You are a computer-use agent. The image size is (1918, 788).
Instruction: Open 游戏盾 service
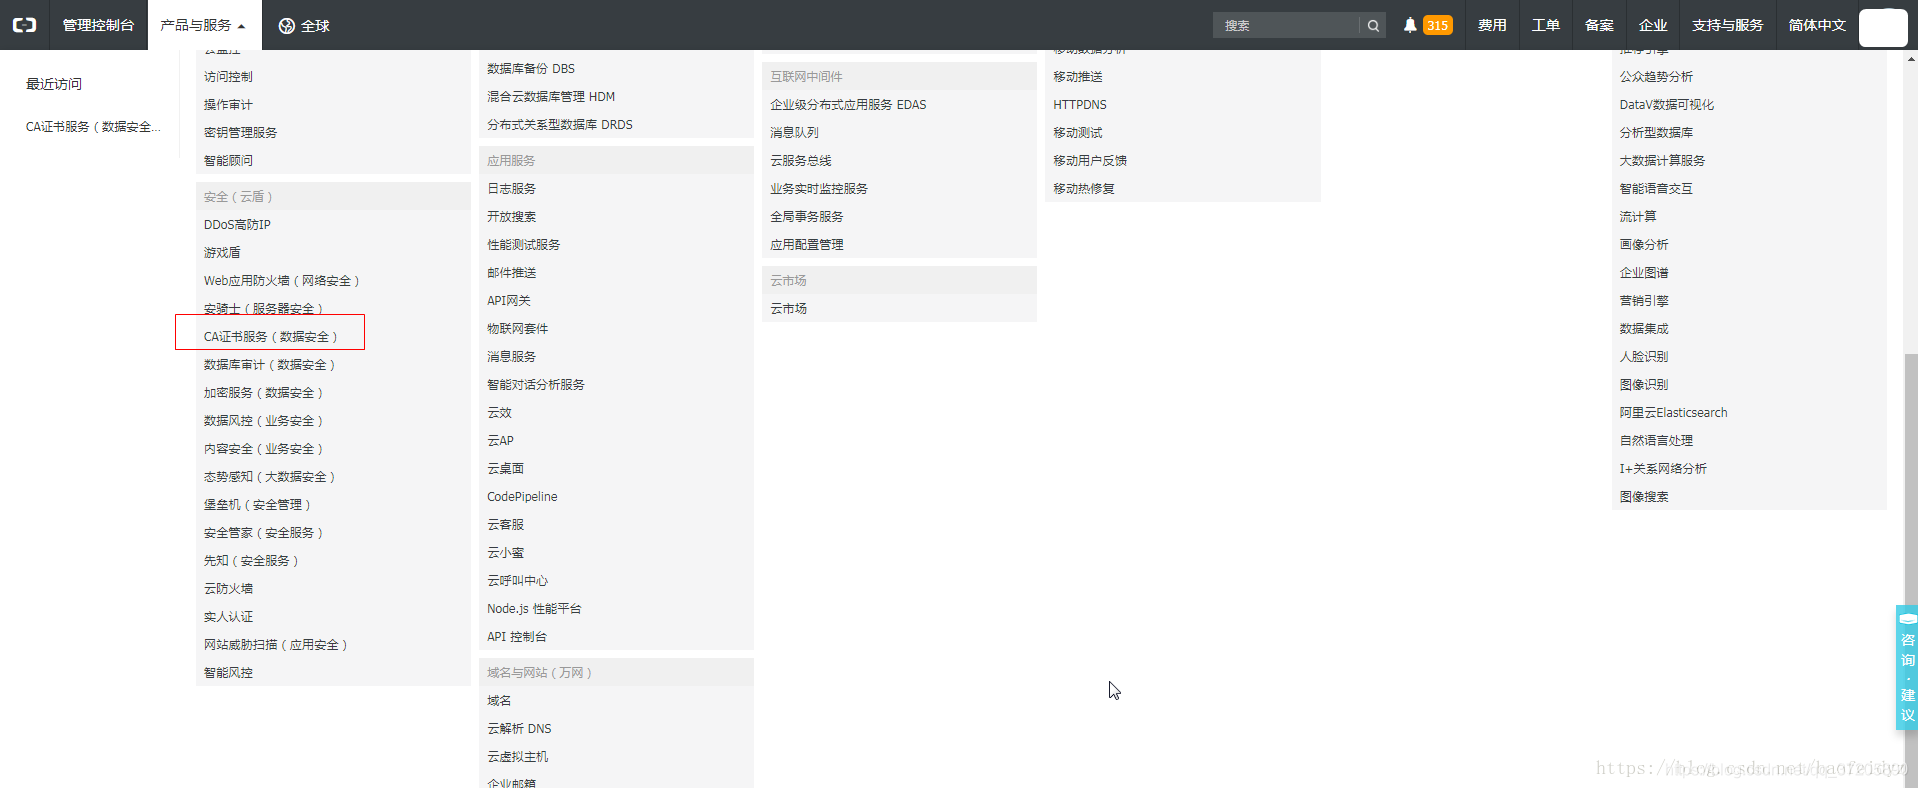[x=222, y=253]
